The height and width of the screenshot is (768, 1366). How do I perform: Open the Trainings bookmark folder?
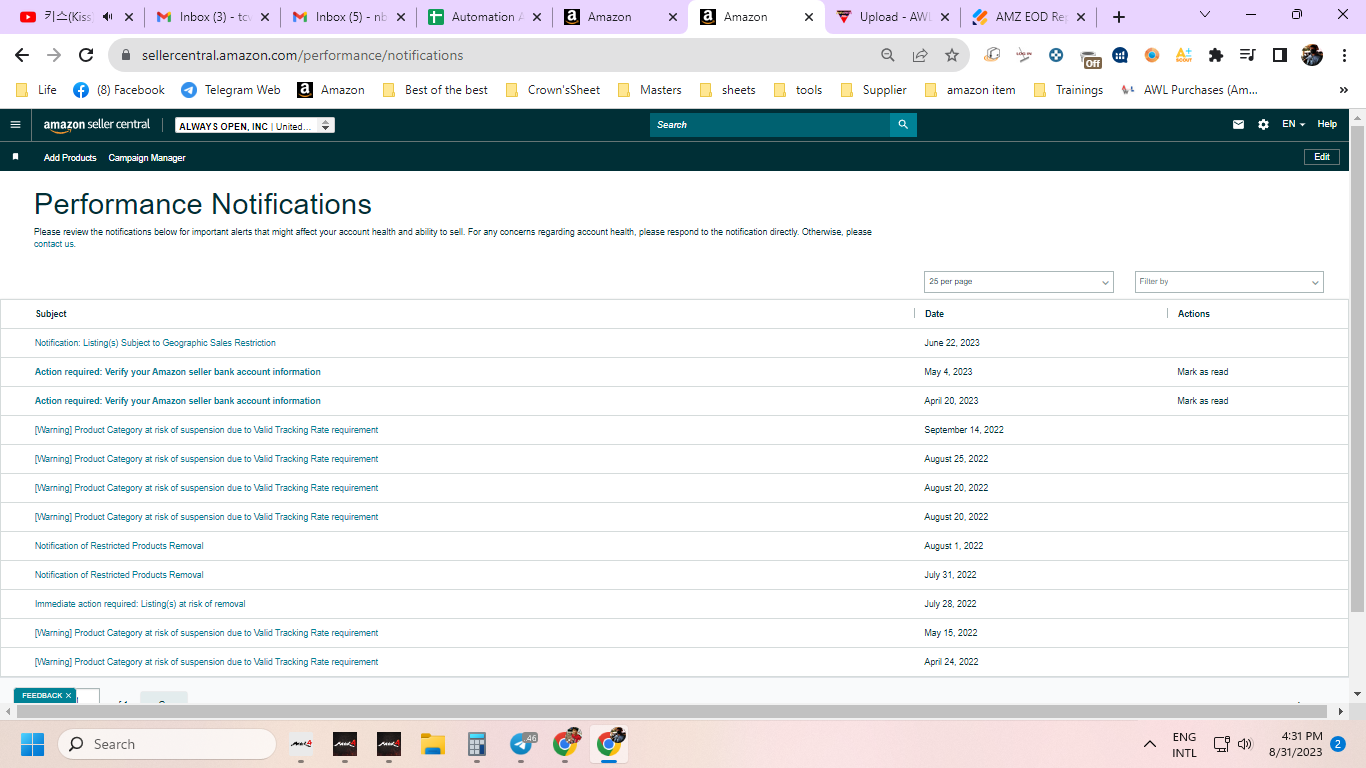(x=1068, y=90)
